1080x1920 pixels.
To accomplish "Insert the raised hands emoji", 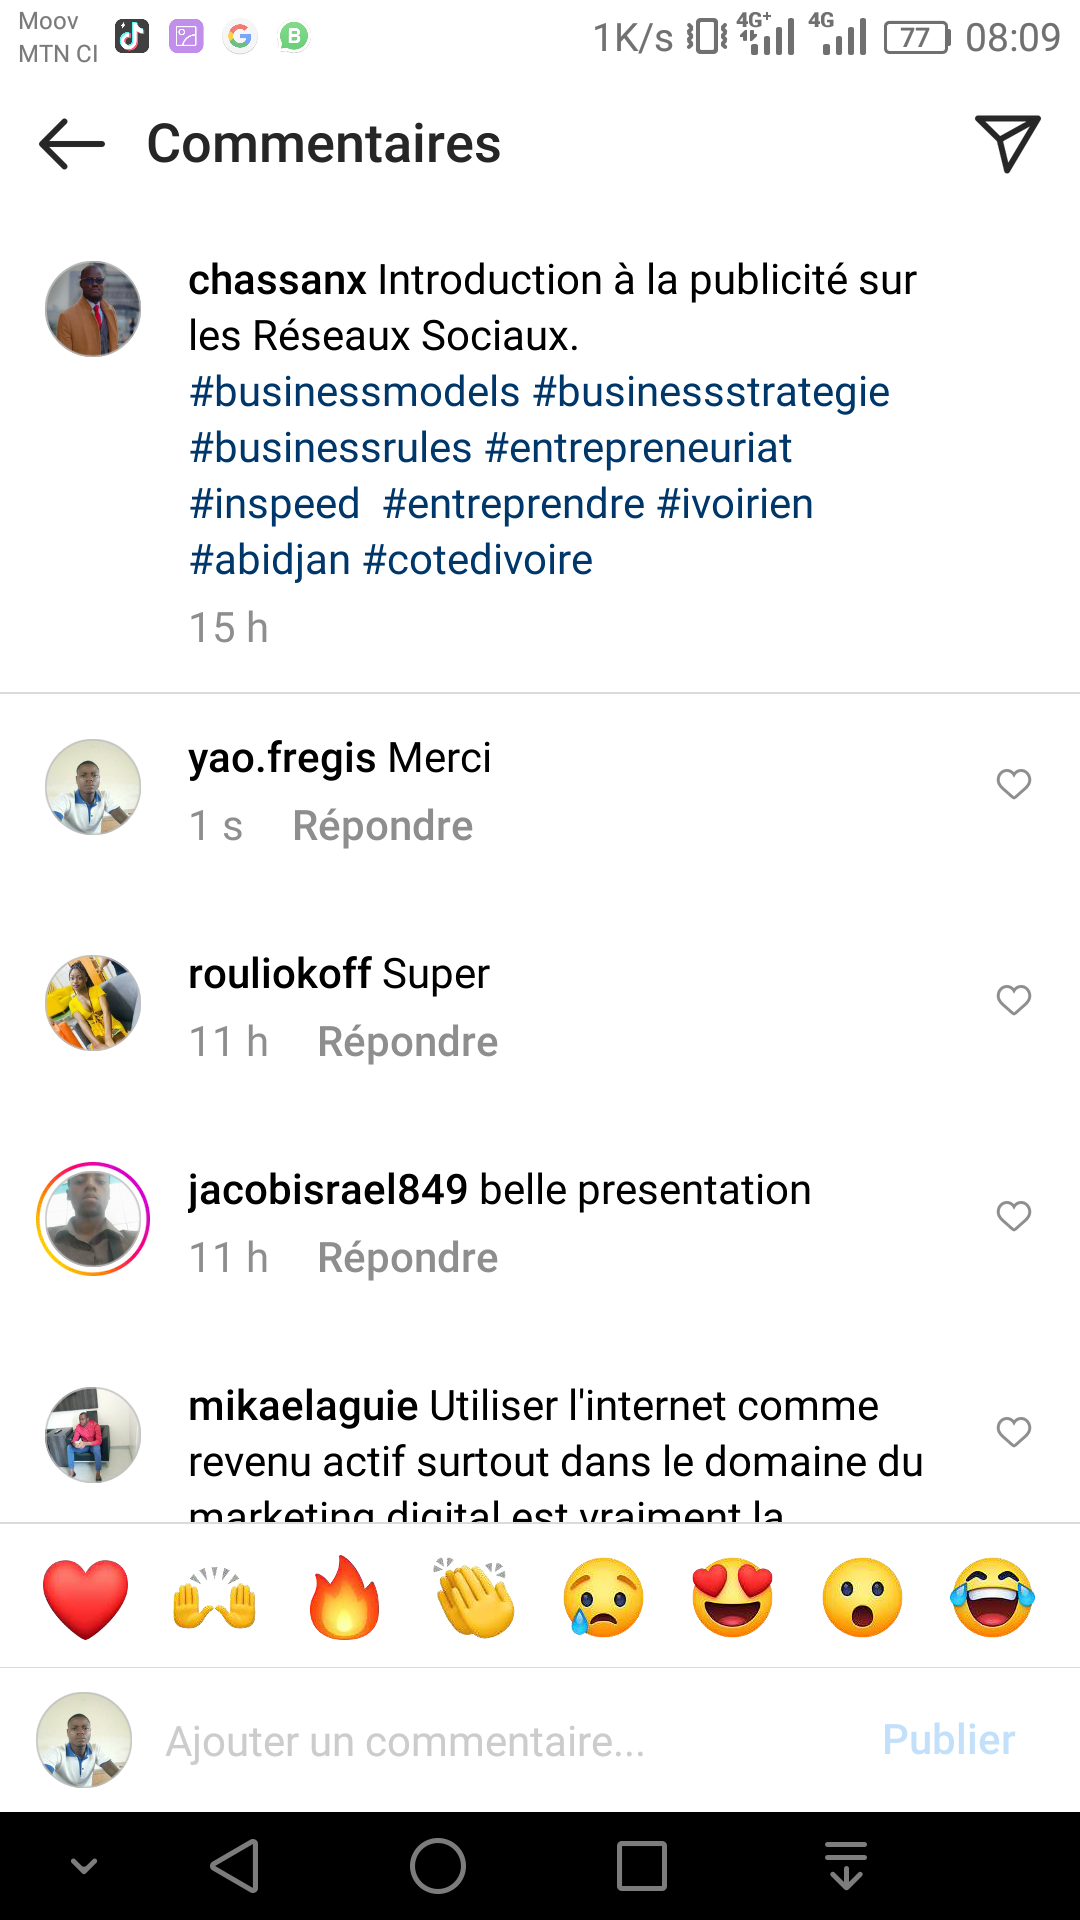I will (215, 1598).
